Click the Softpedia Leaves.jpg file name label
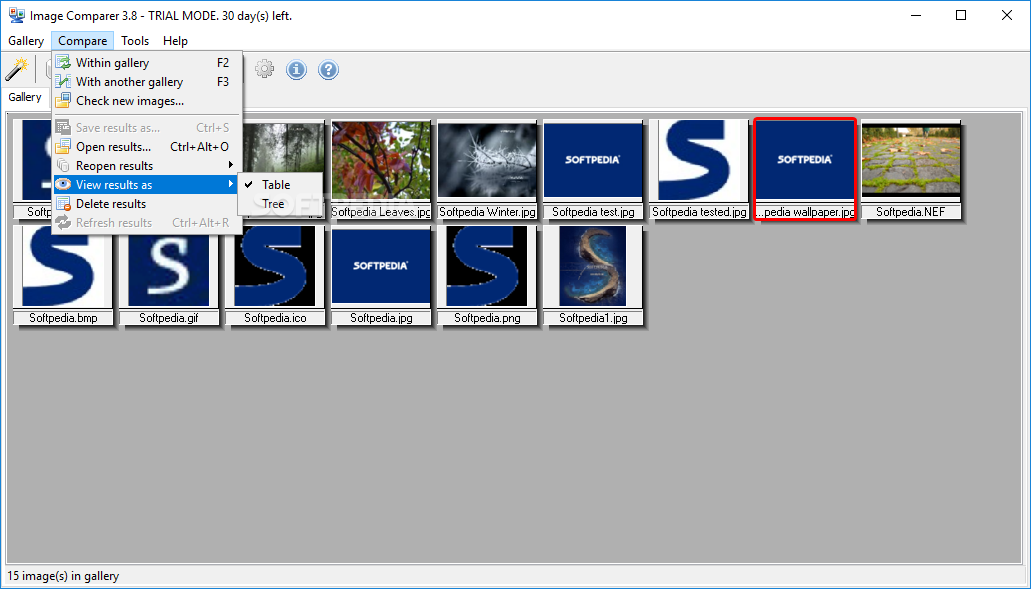The height and width of the screenshot is (589, 1031). 381,212
